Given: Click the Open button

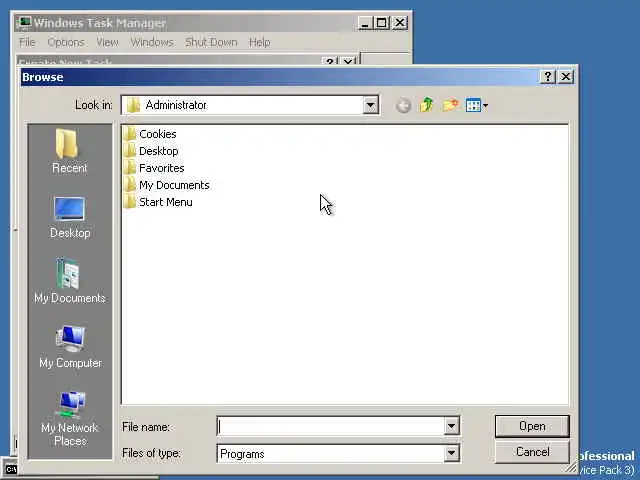Looking at the screenshot, I should tap(532, 426).
